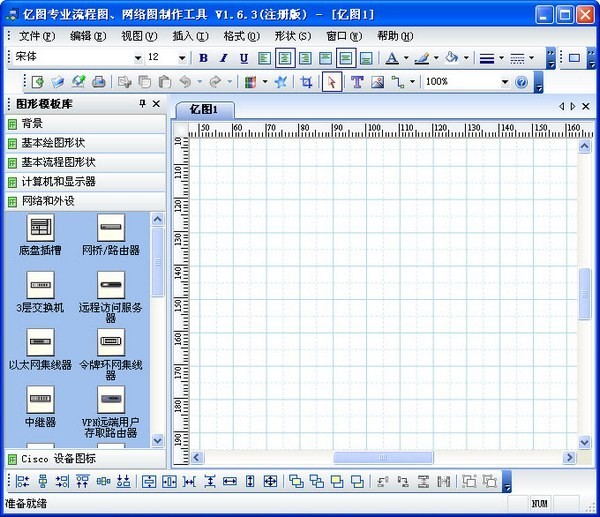The width and height of the screenshot is (600, 517).
Task: Select the pointer selection tool
Action: (332, 82)
